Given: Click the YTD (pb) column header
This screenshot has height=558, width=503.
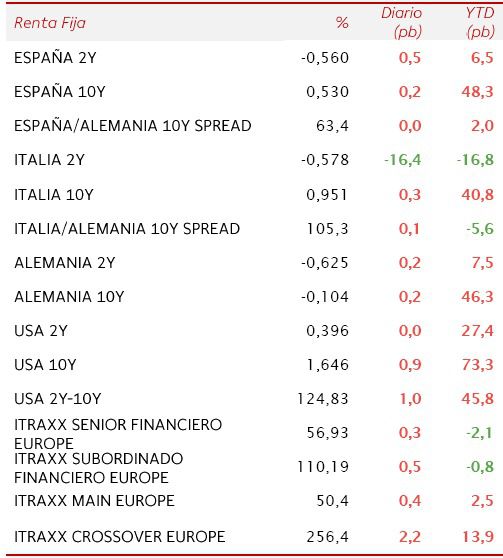Looking at the screenshot, I should pos(480,23).
